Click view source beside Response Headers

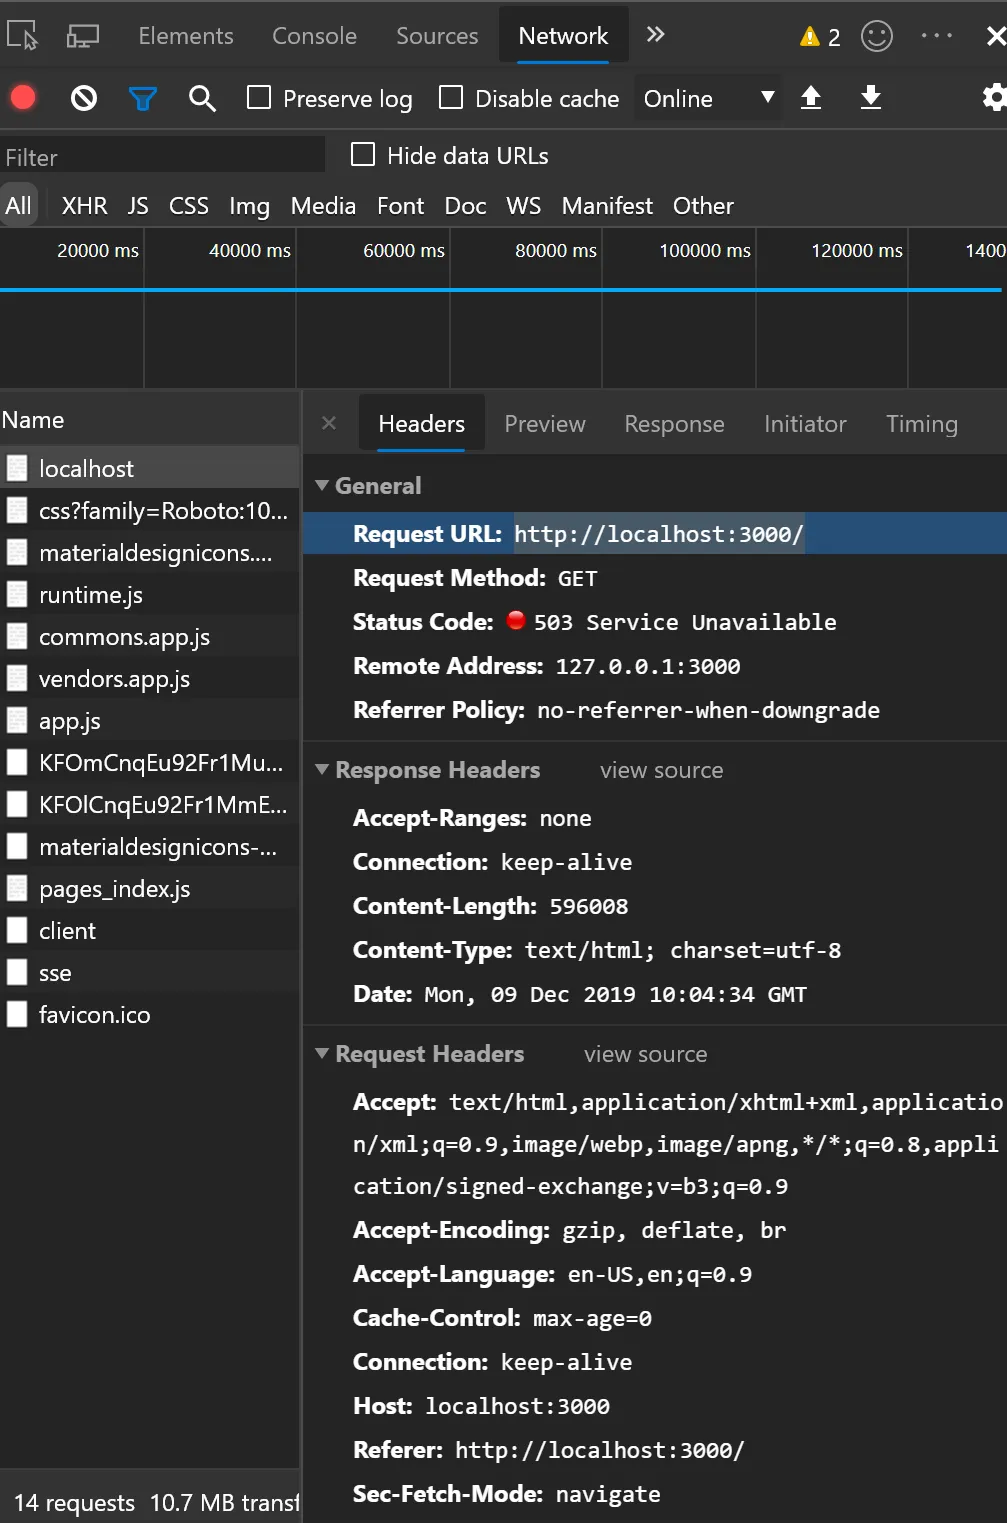click(661, 770)
